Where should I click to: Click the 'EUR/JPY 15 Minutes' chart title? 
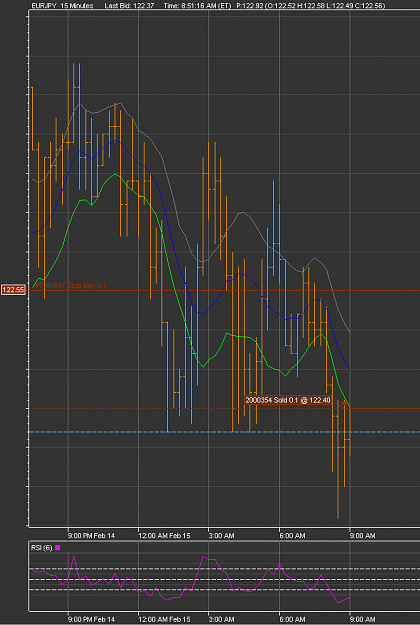62,6
